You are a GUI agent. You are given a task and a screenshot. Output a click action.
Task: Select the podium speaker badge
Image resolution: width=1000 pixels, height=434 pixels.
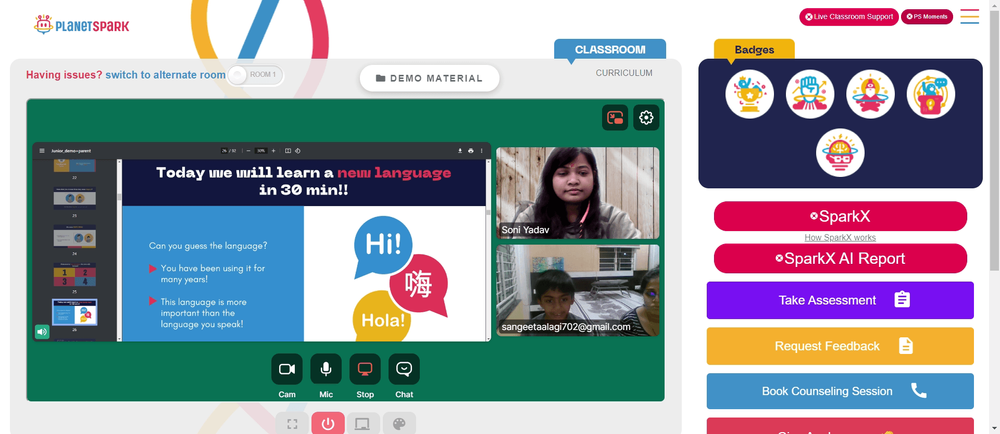click(931, 94)
